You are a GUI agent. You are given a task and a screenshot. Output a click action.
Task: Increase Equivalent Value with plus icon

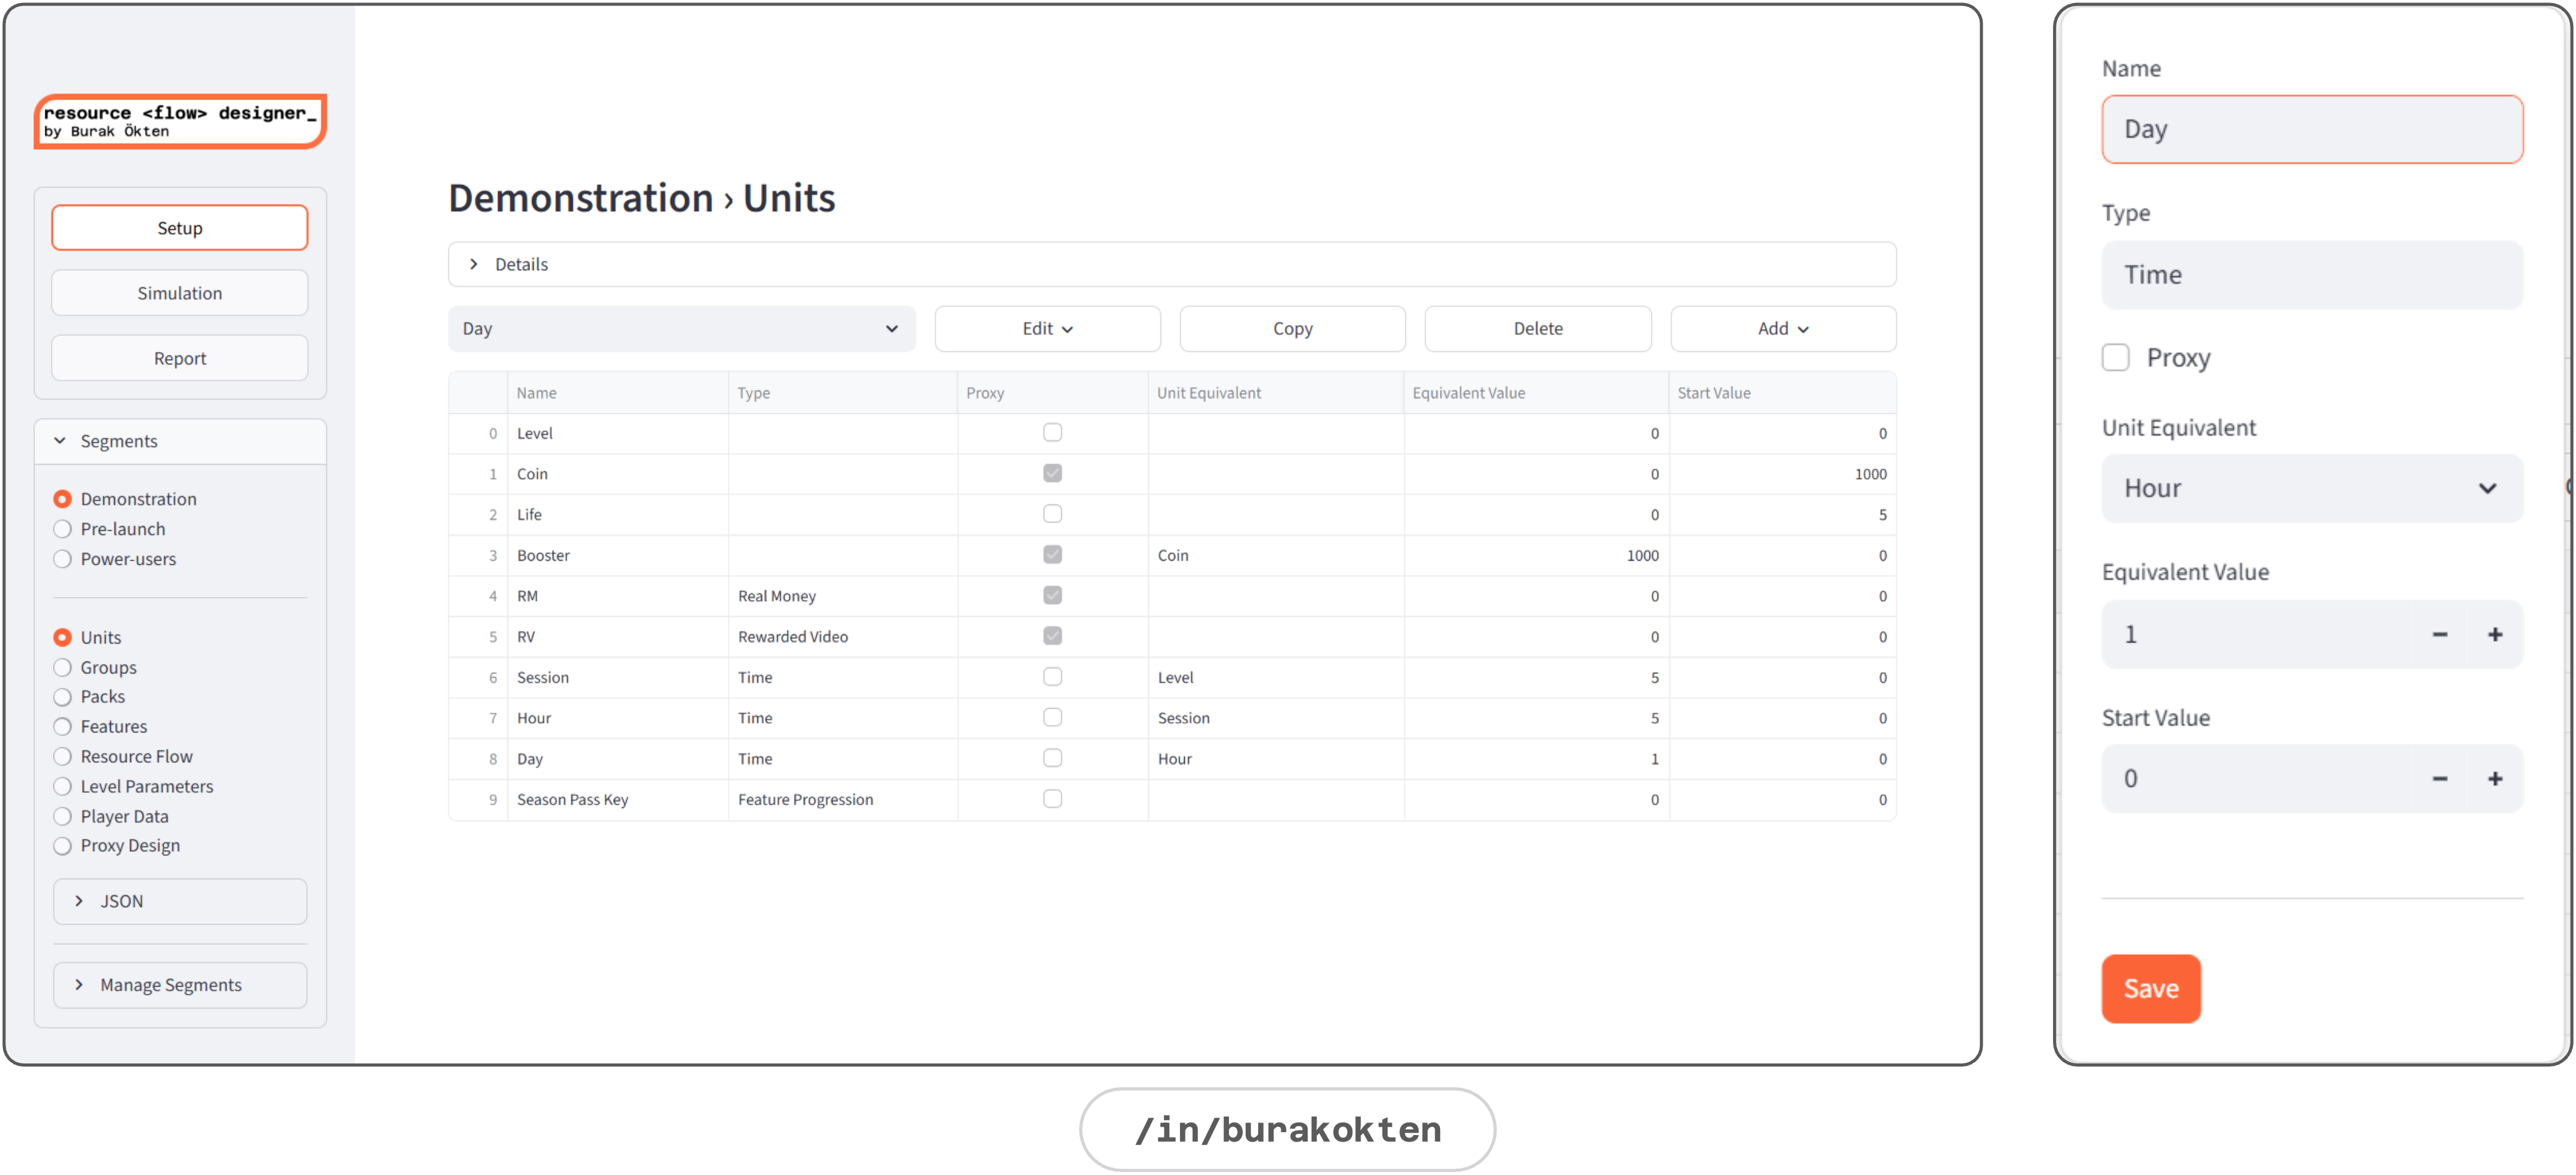click(2494, 634)
